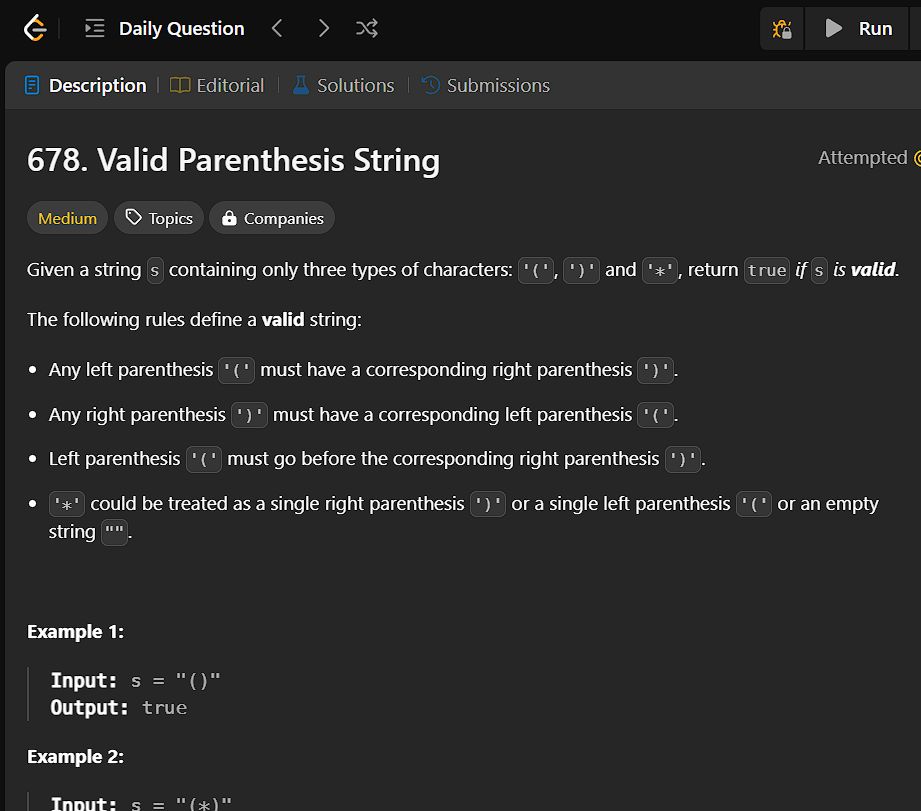The image size is (921, 811).
Task: Open the Editorial tab
Action: [217, 86]
